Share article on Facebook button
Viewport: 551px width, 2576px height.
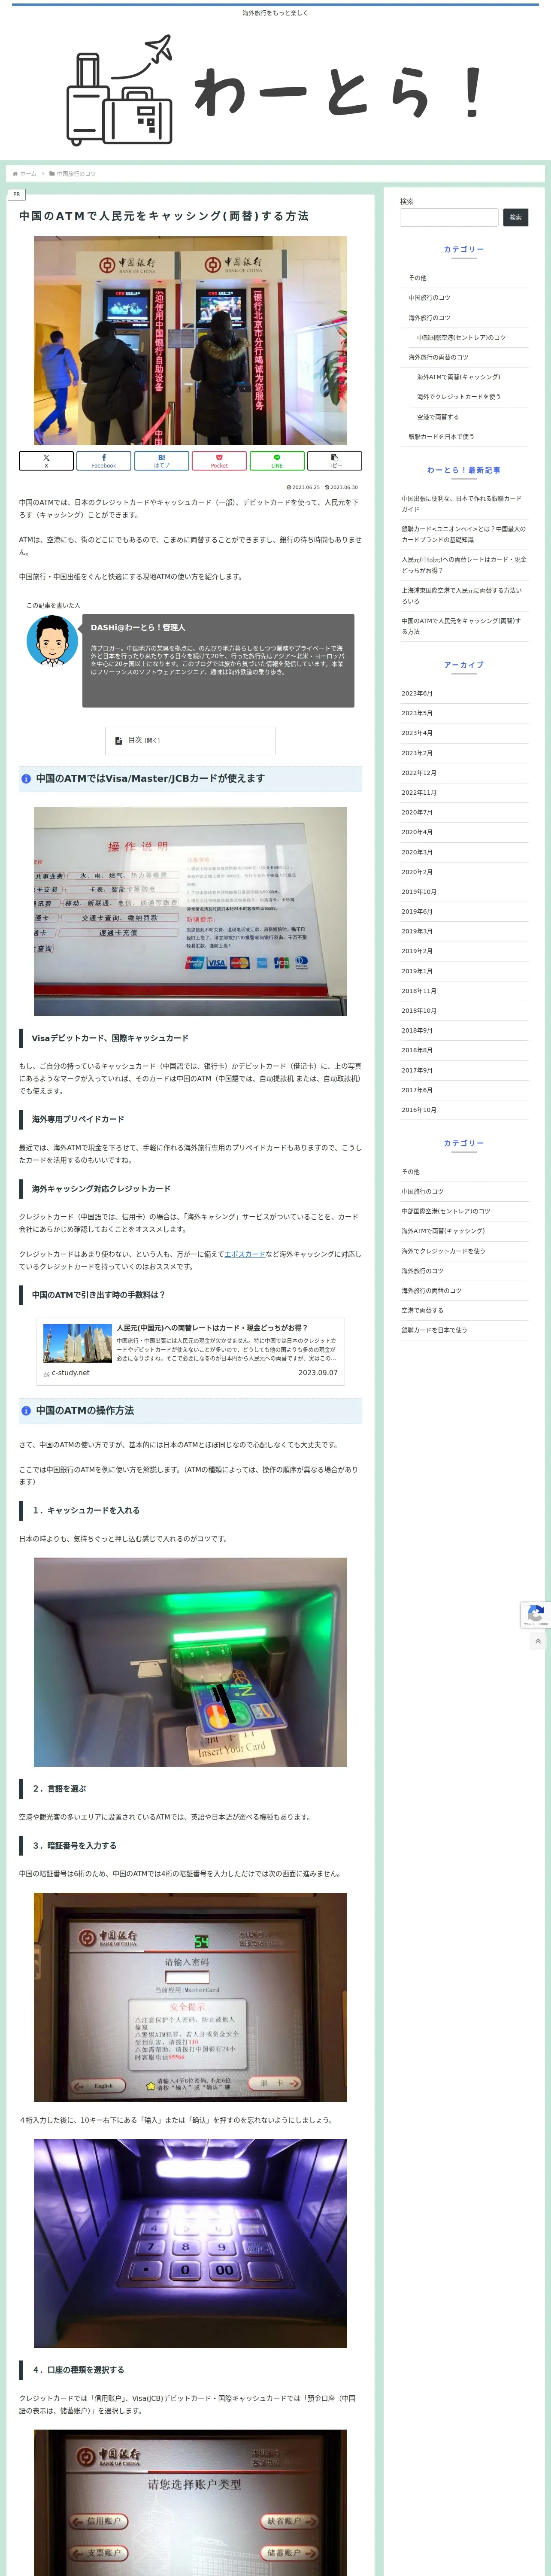tap(104, 461)
